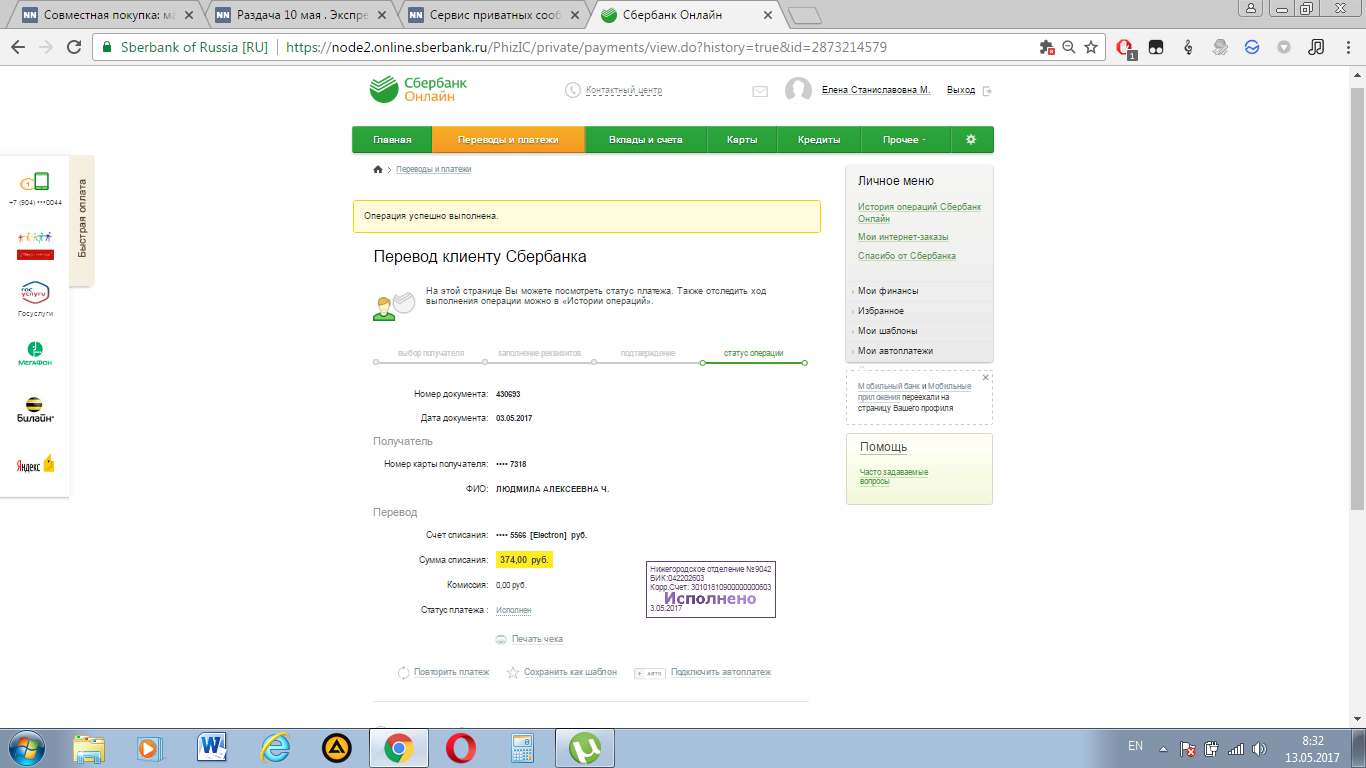Click Подключить автоплатеж link
The image size is (1366, 768).
(x=721, y=672)
